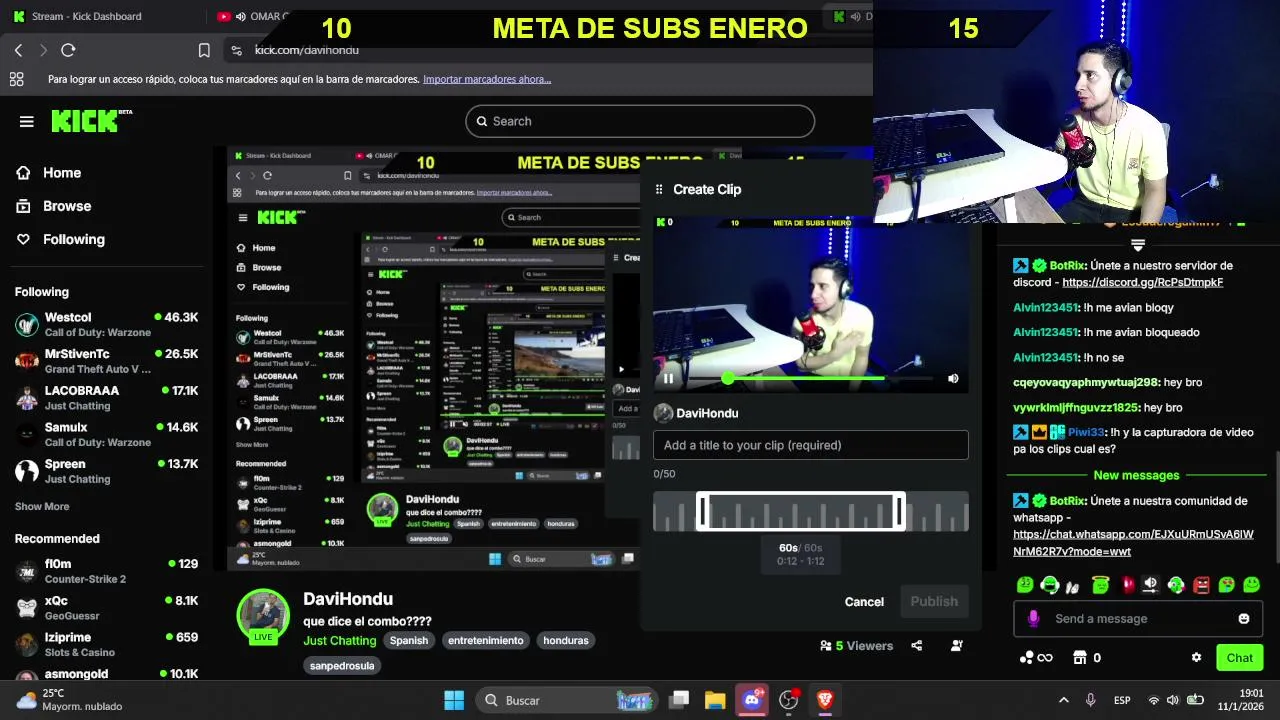Click the Kick logo

click(91, 121)
